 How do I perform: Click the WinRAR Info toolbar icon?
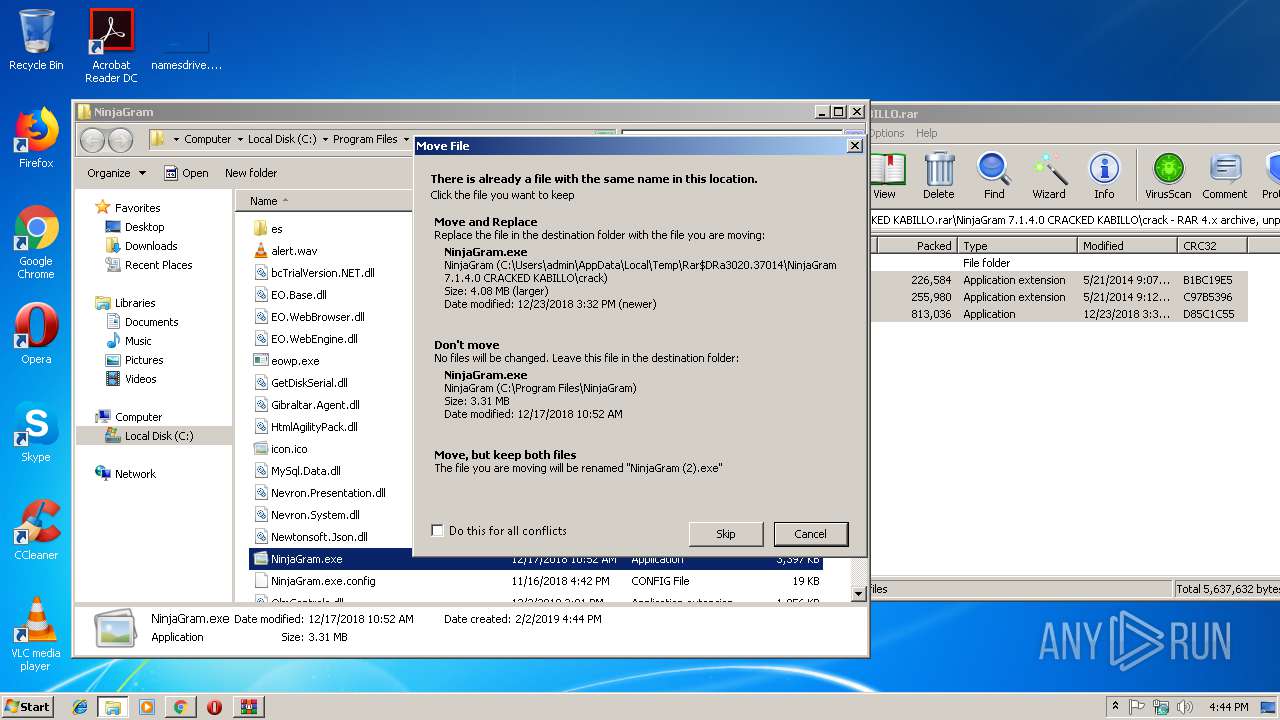pos(1104,176)
